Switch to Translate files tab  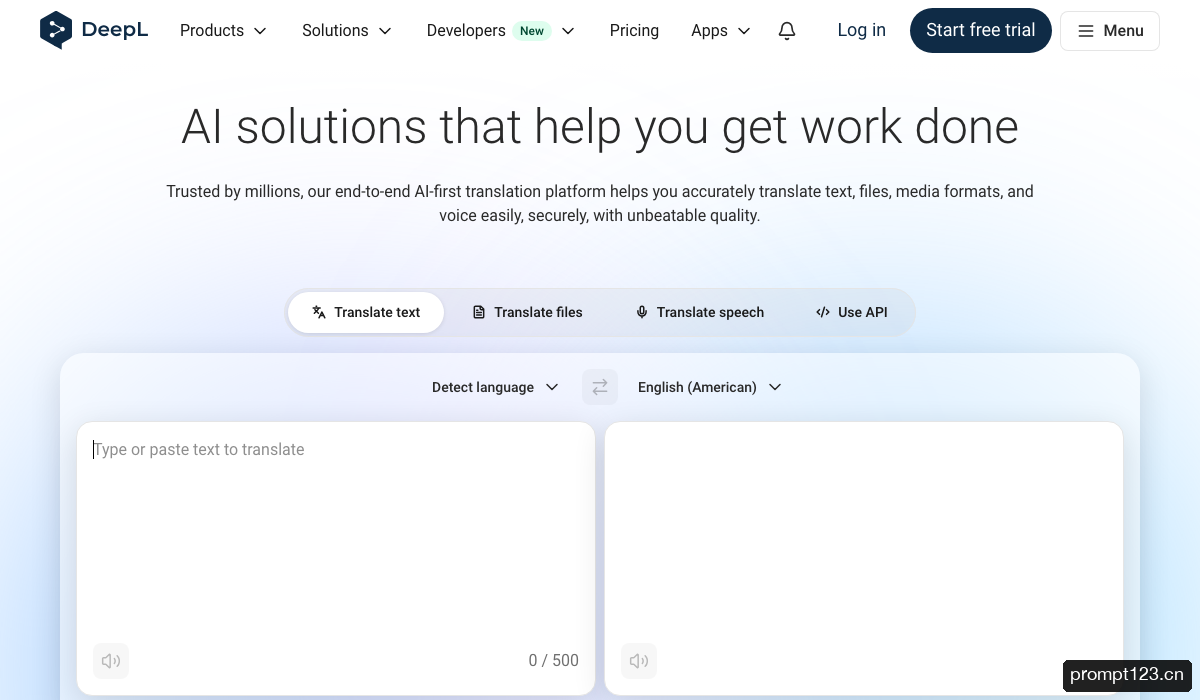(x=527, y=312)
